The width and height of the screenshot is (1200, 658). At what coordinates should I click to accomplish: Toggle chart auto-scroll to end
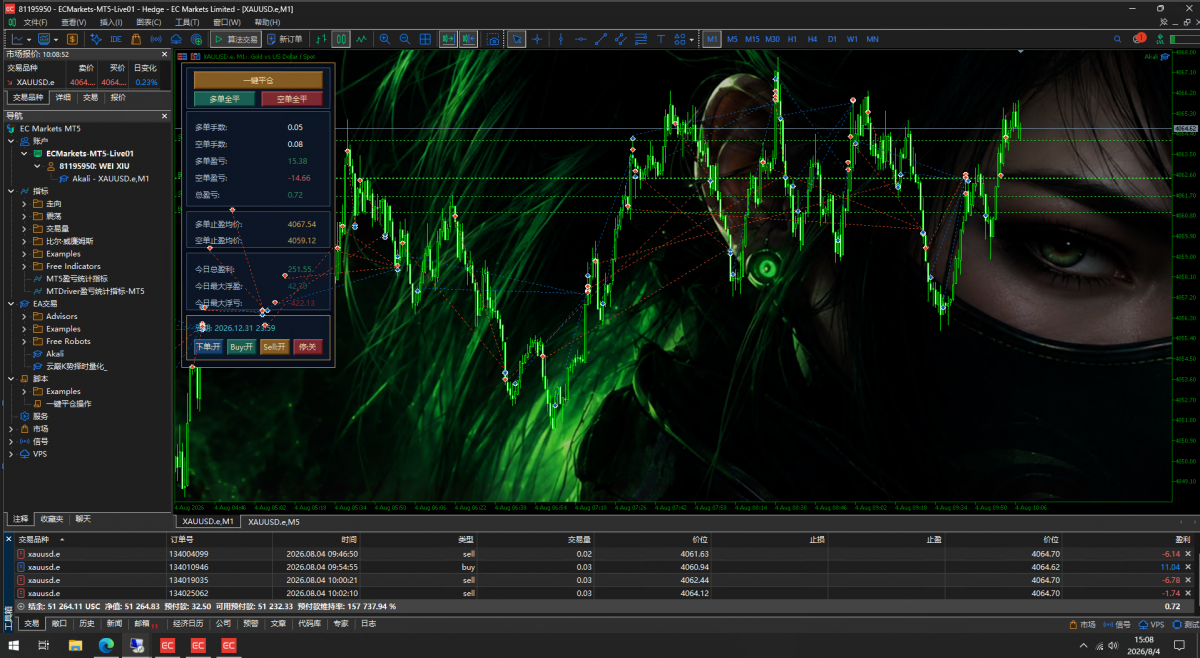pyautogui.click(x=447, y=39)
